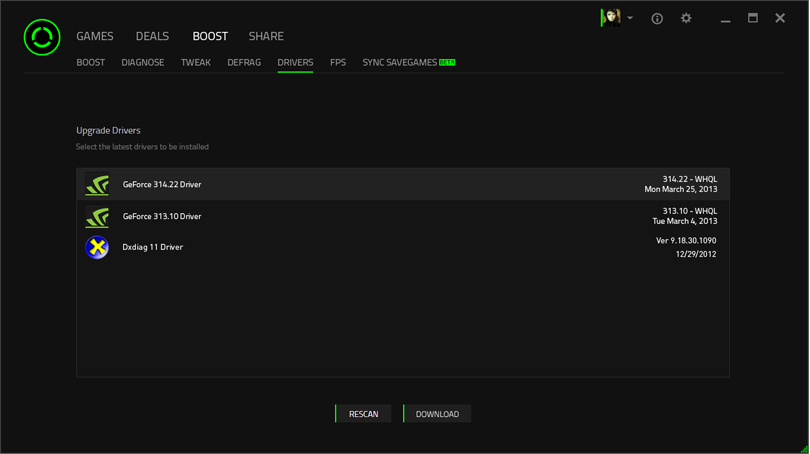Click the 'Ver 9.18.30.1090' version text
Viewport: 810px width, 454px height.
tap(686, 241)
